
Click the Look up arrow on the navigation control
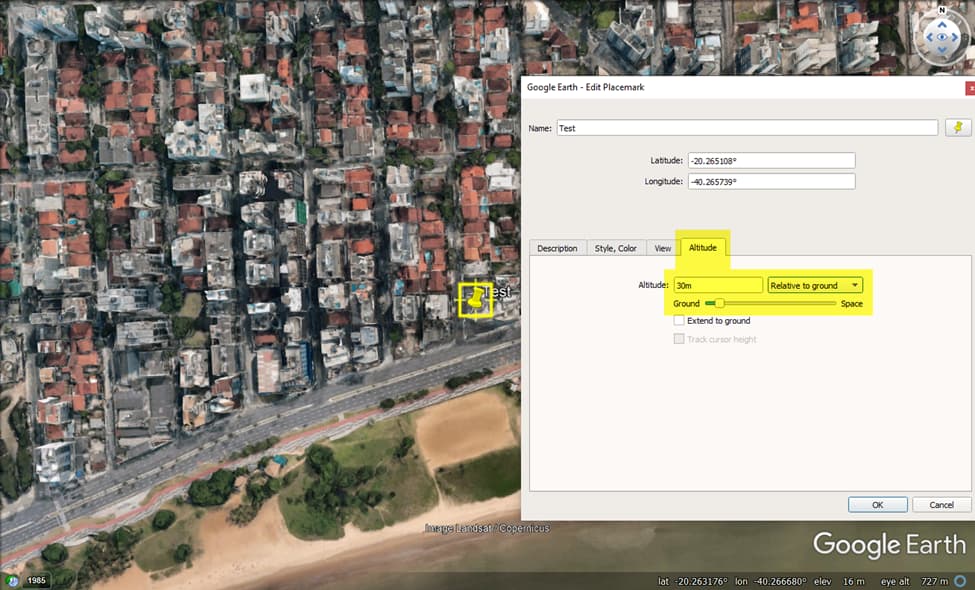(942, 25)
